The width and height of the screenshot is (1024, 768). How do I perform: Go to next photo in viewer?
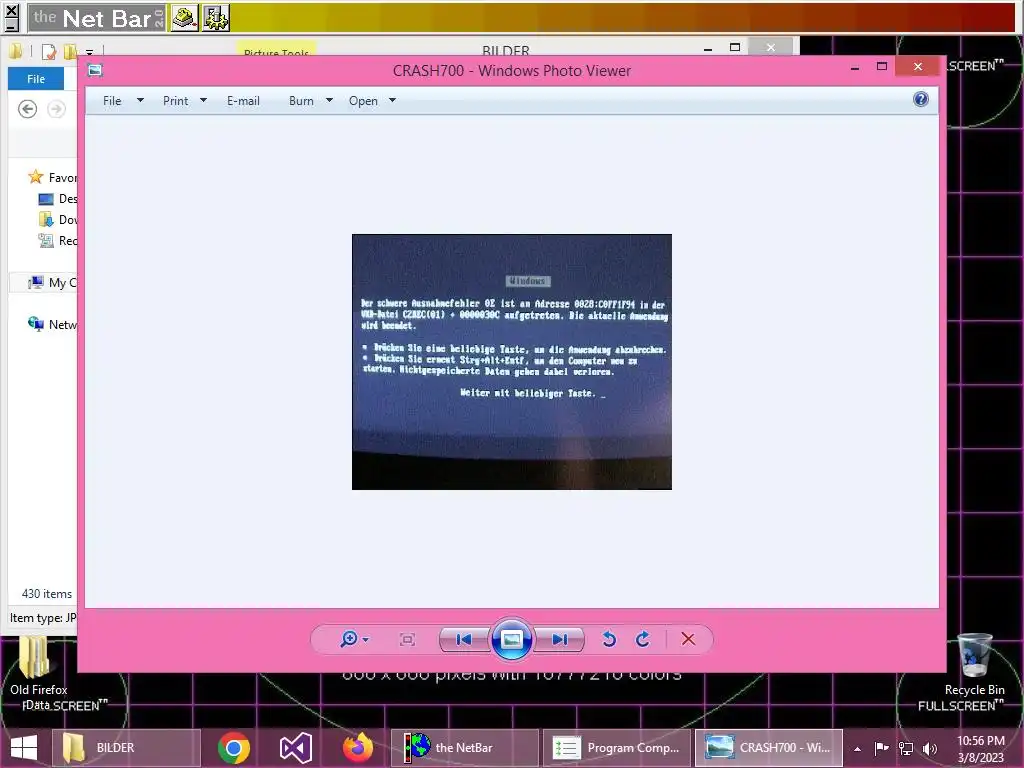(x=559, y=639)
